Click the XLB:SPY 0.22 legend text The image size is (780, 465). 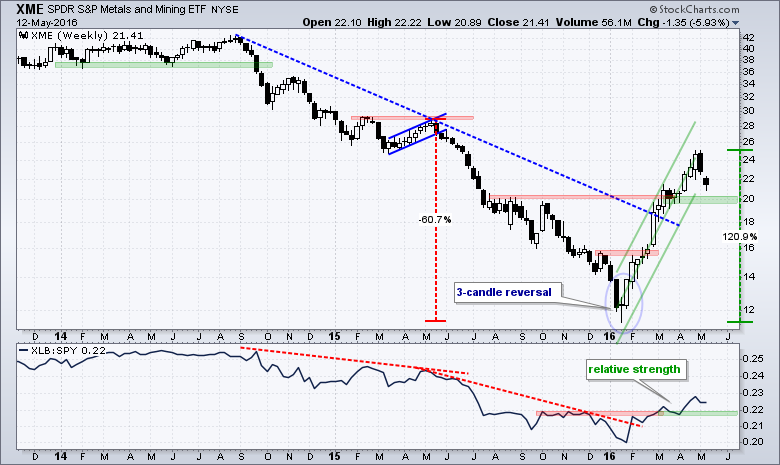[69, 351]
